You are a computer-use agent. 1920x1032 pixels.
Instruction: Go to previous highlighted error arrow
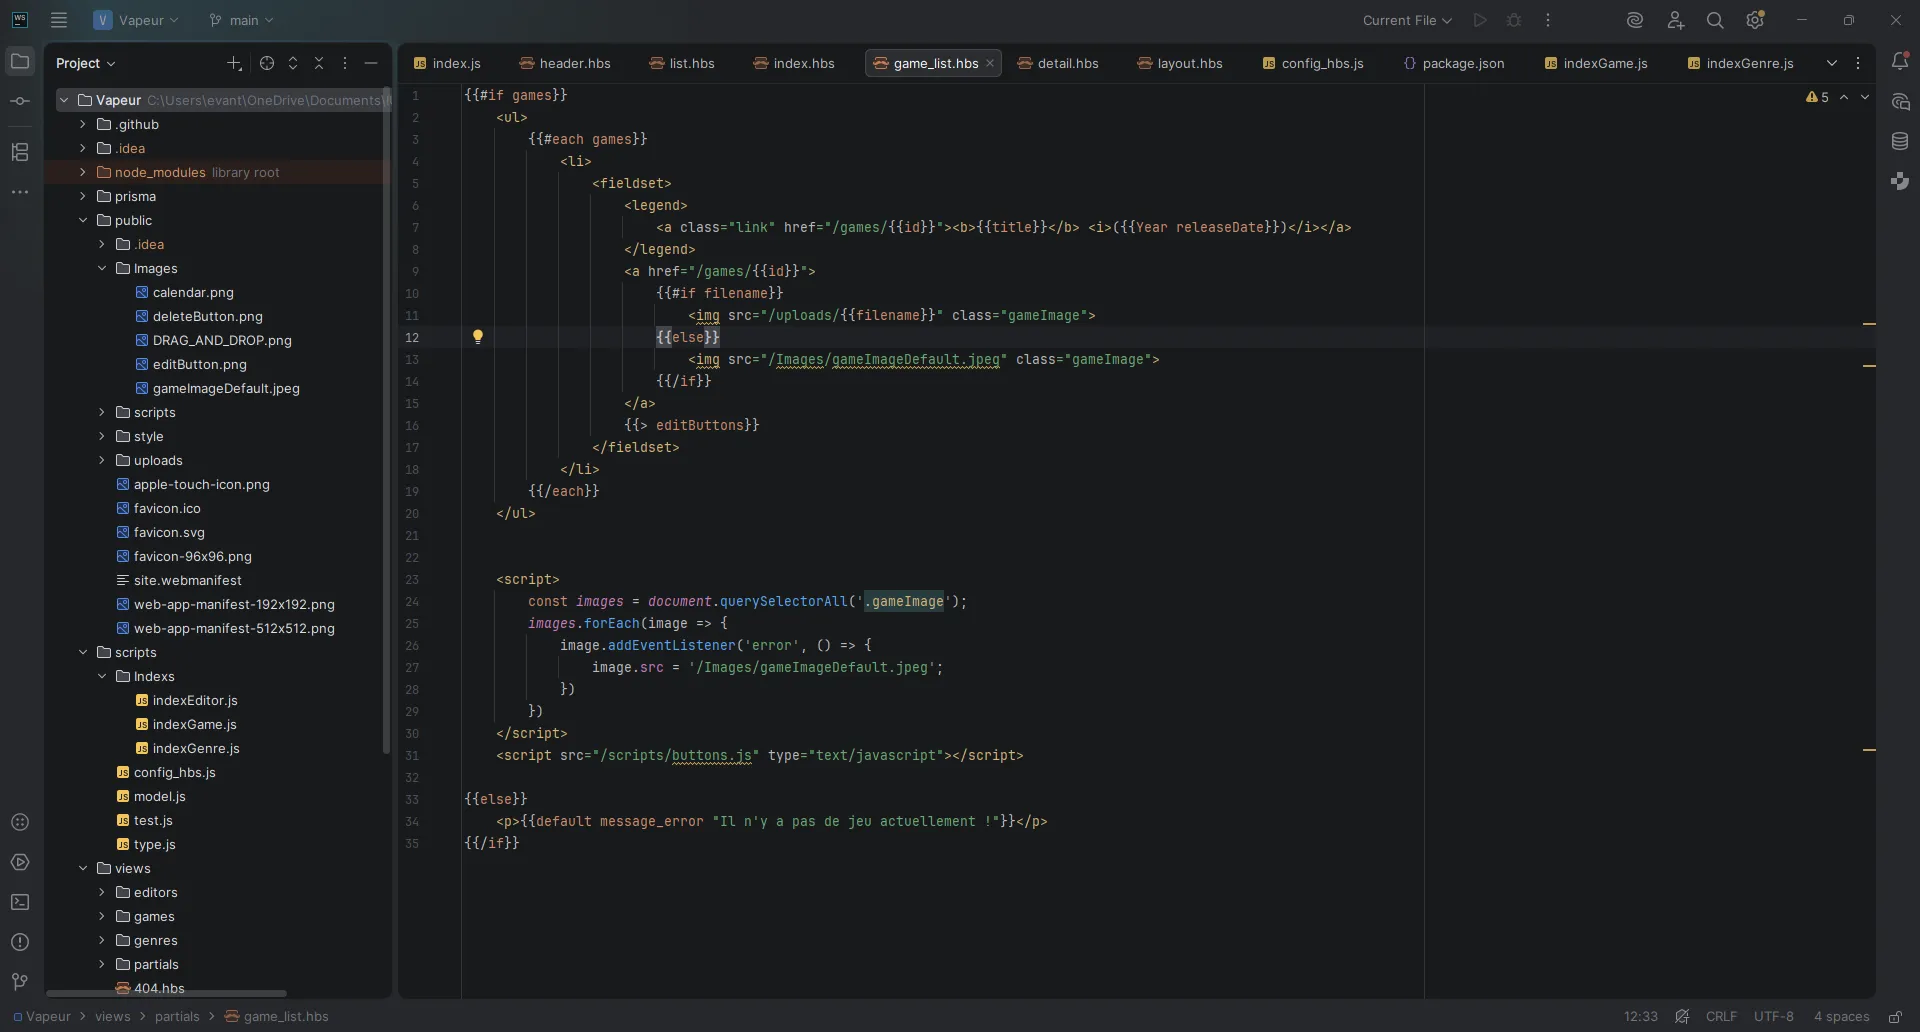[x=1844, y=97]
